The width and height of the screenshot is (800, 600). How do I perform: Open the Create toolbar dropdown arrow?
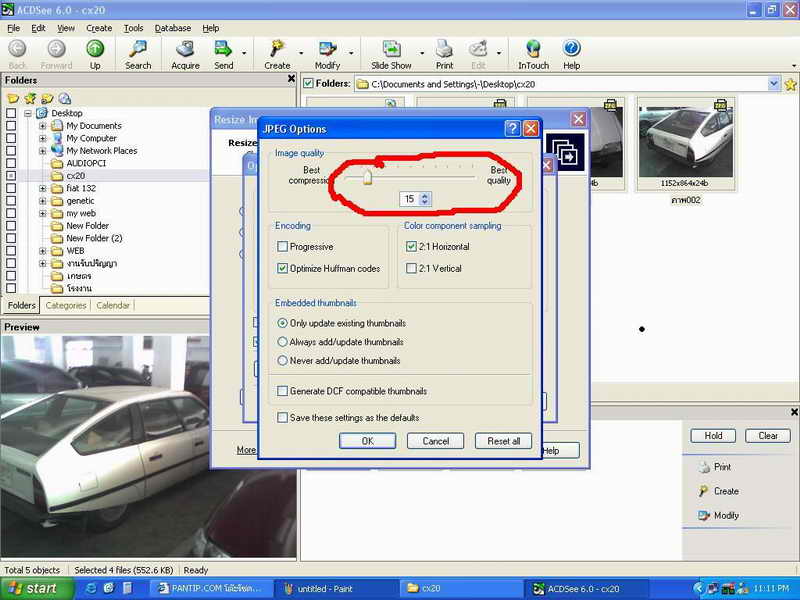[301, 53]
